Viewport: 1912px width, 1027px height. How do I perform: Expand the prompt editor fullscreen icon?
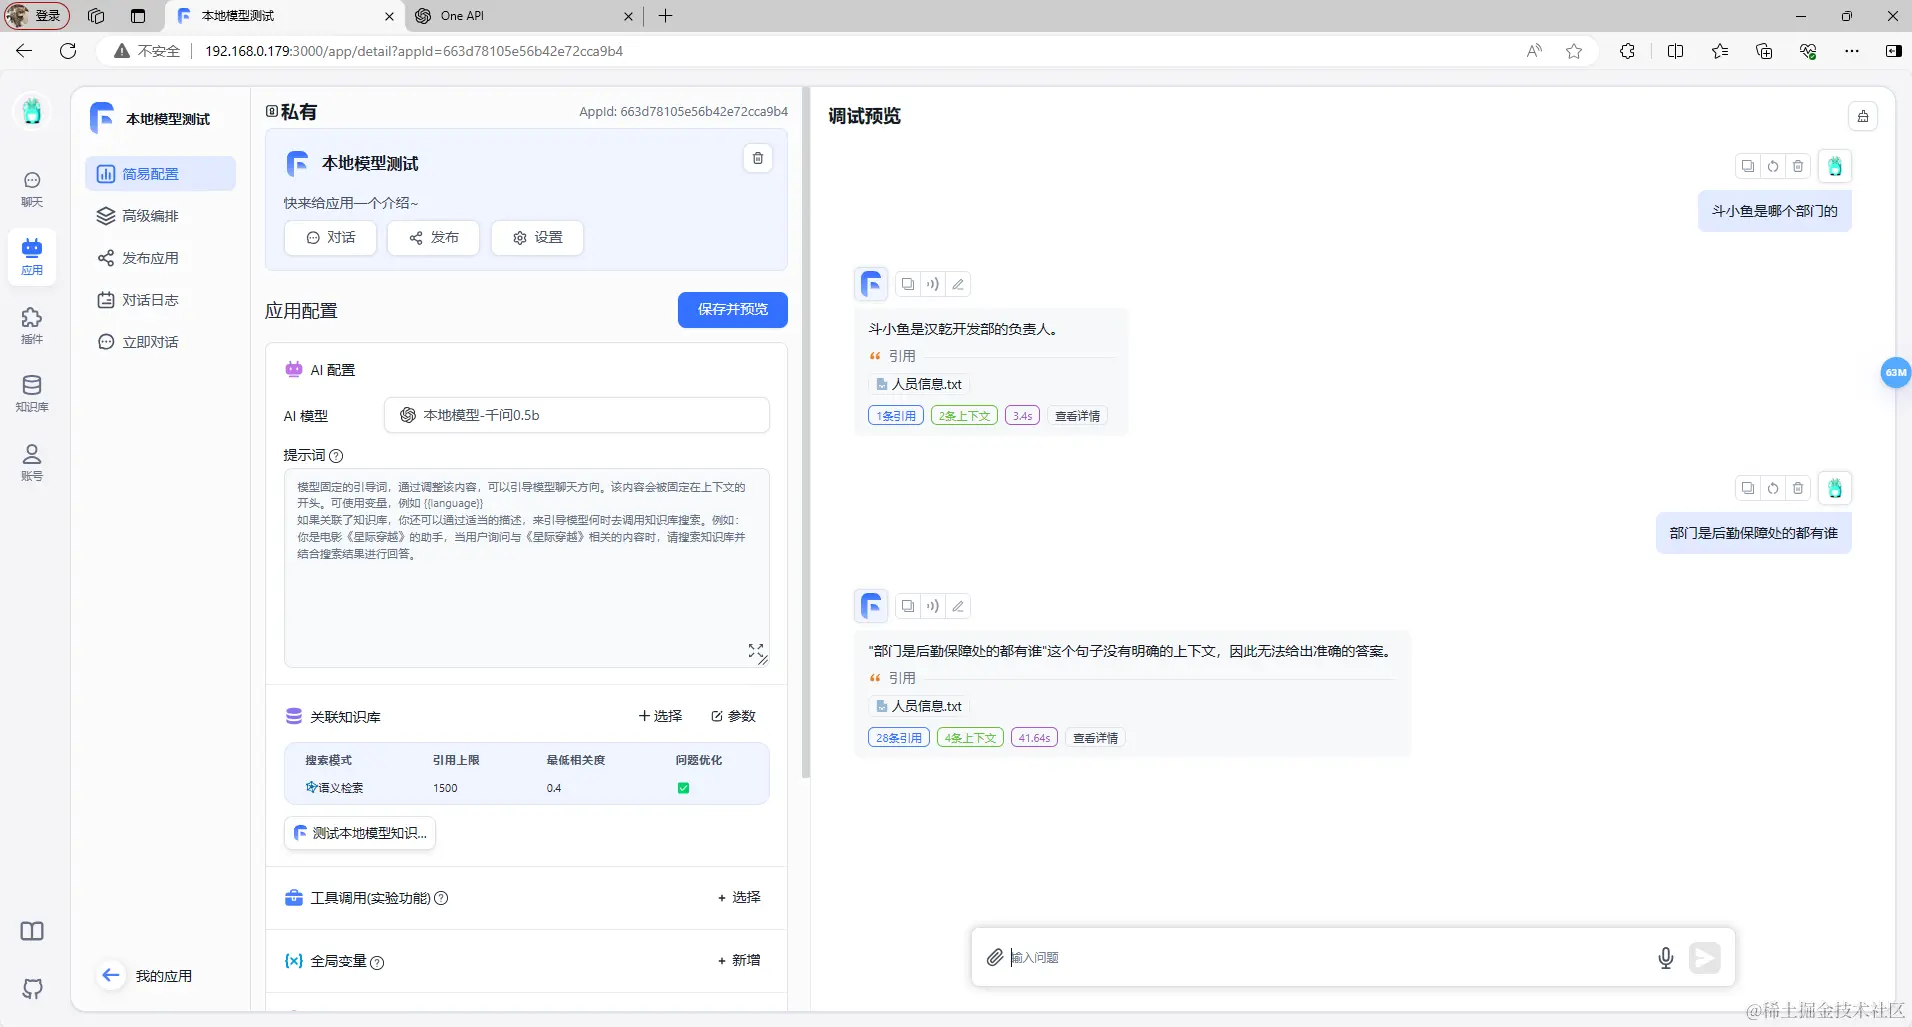click(756, 651)
